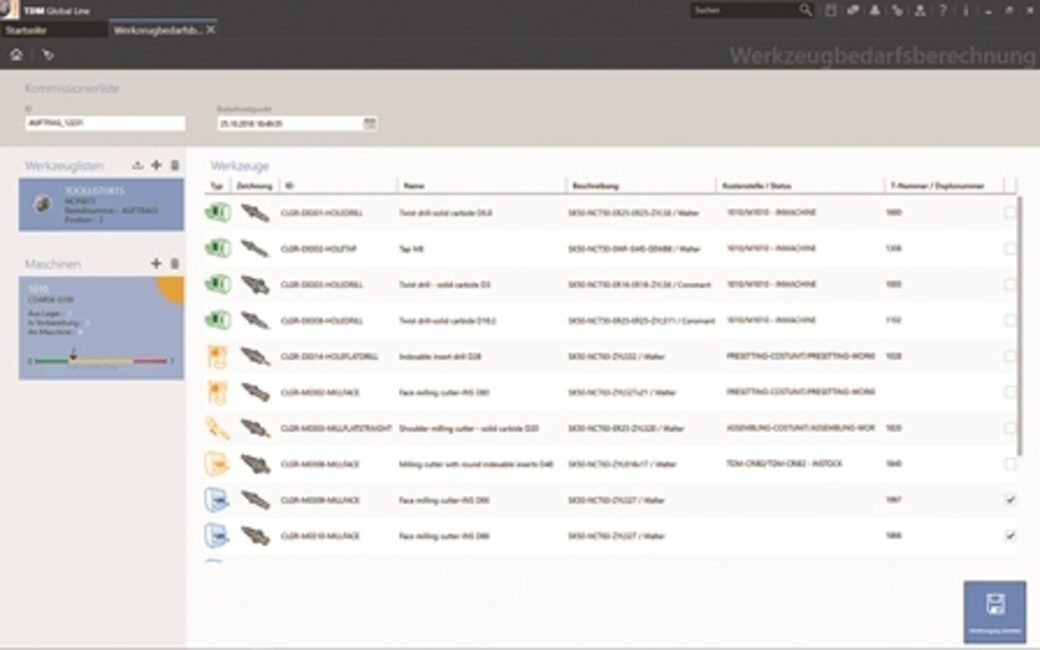This screenshot has height=650, width=1040.
Task: Click the home icon in the toolbar
Action: (16, 55)
